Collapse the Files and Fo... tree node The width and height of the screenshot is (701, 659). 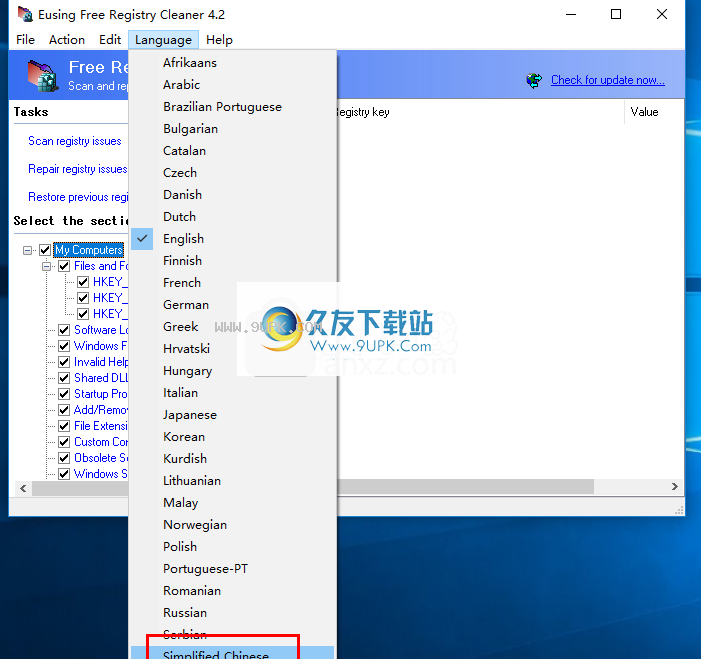[x=46, y=266]
